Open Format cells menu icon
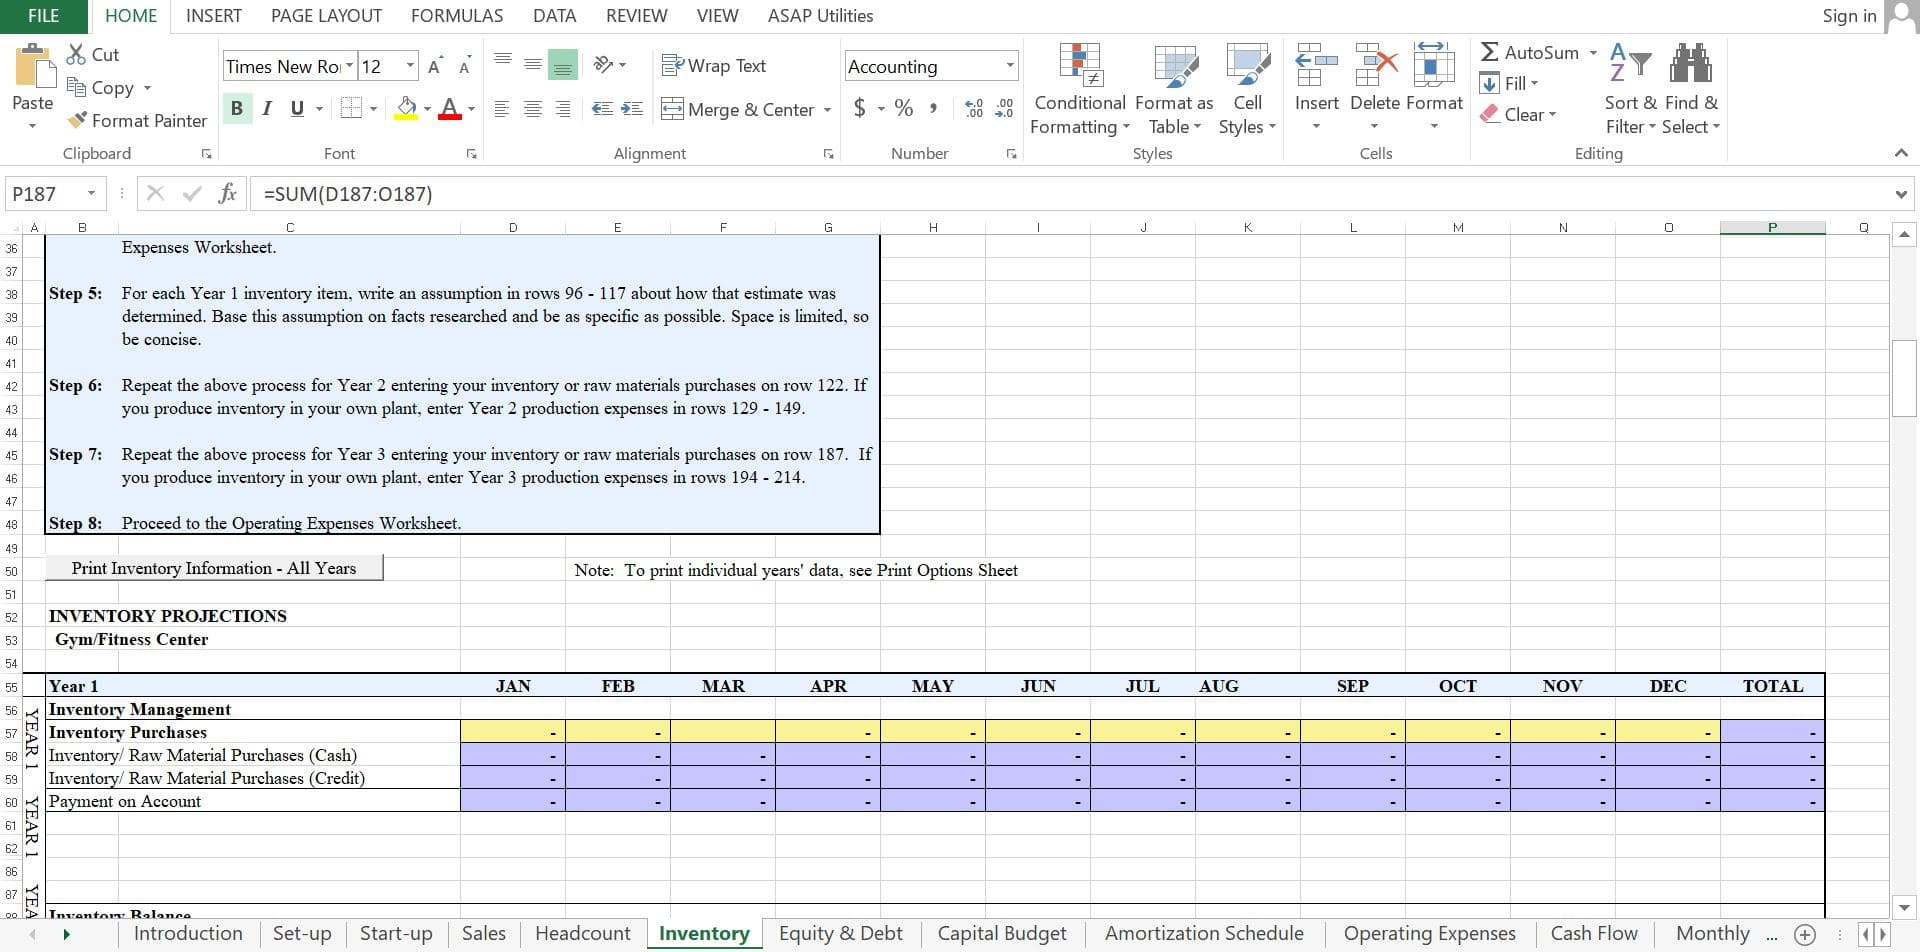1920x952 pixels. pyautogui.click(x=1434, y=65)
